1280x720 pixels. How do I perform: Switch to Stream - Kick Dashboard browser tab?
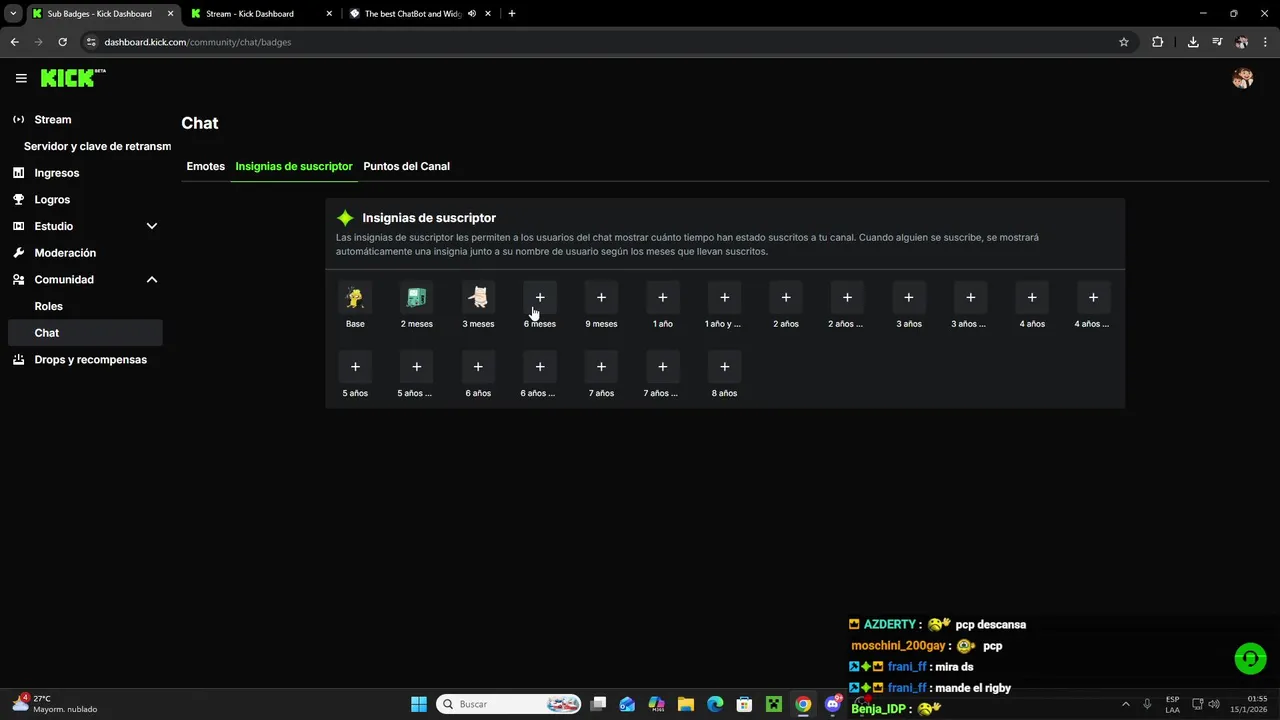[x=260, y=14]
